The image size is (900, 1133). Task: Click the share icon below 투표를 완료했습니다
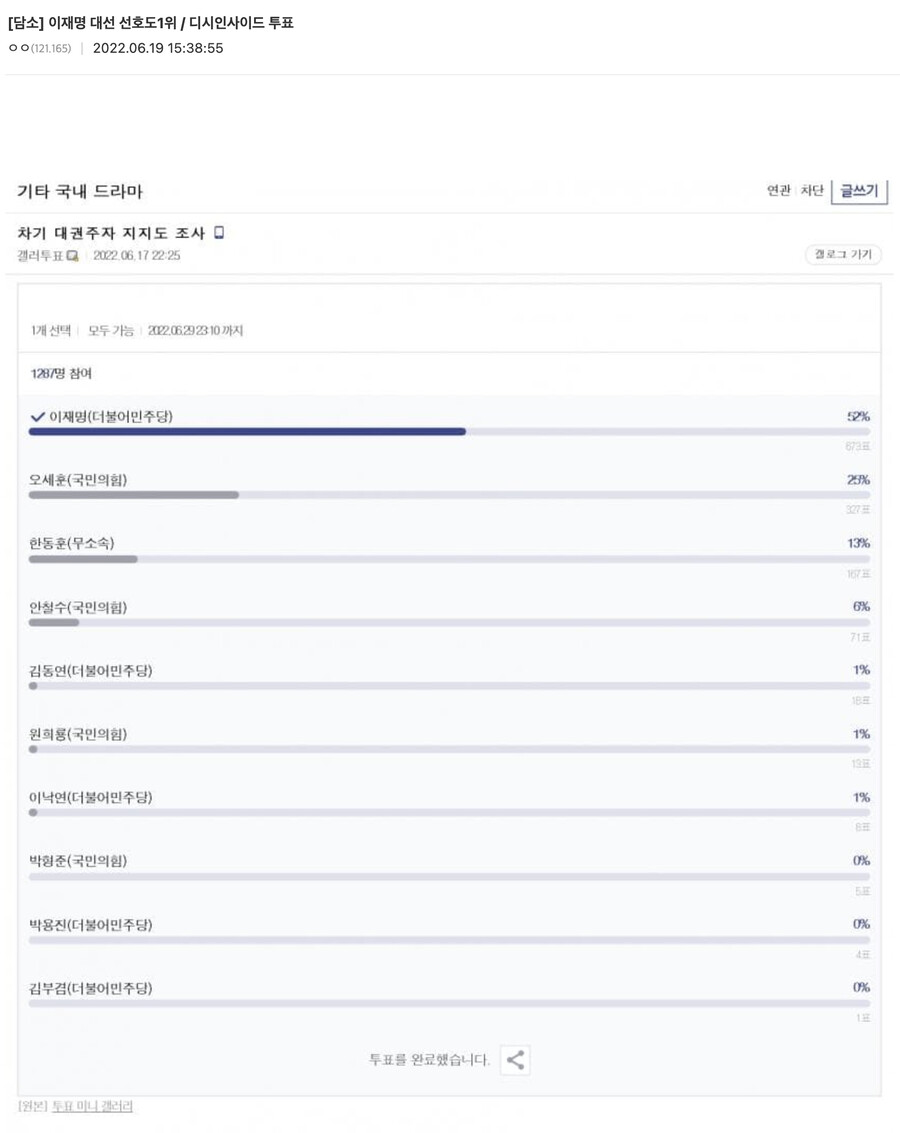pyautogui.click(x=514, y=1060)
